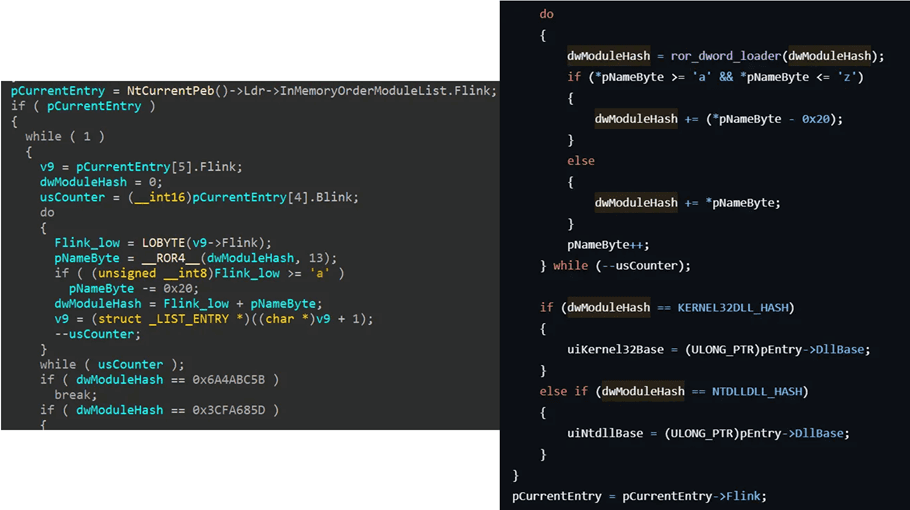
Task: Click the 'pNameByte++;' line
Action: [x=608, y=245]
